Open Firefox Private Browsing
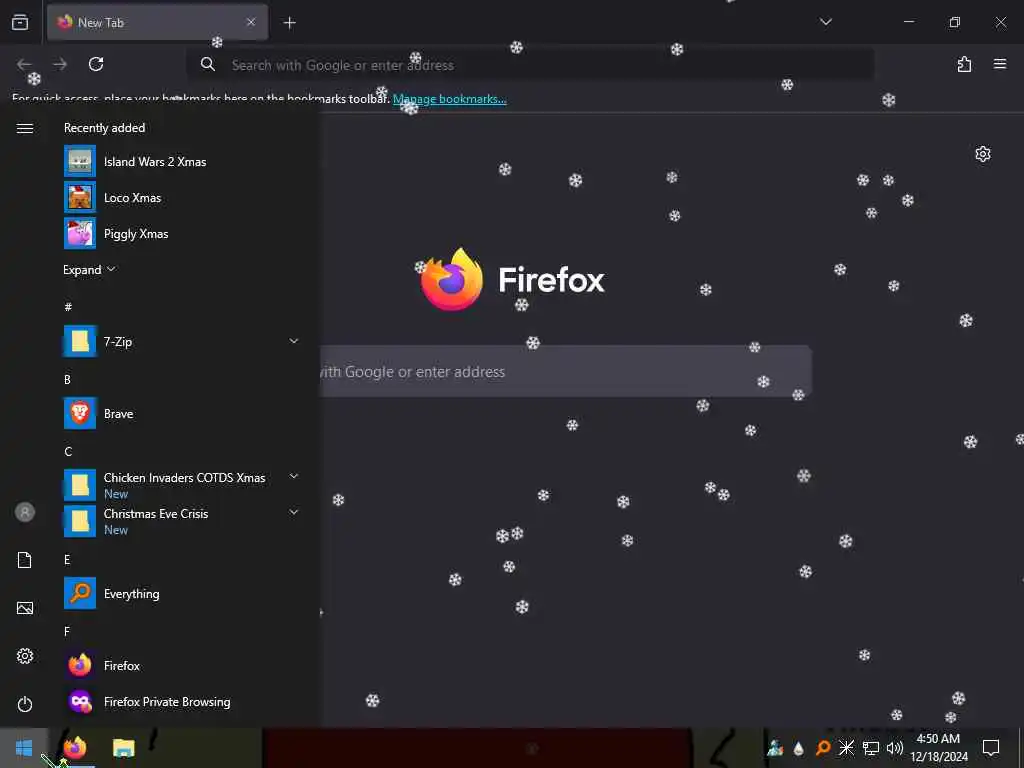The width and height of the screenshot is (1024, 768). click(181, 701)
